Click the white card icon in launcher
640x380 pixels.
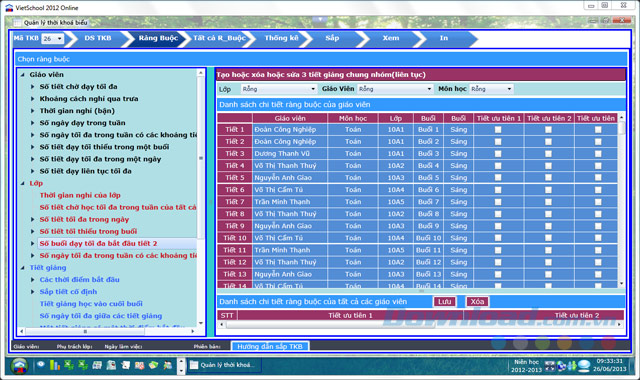click(x=125, y=365)
